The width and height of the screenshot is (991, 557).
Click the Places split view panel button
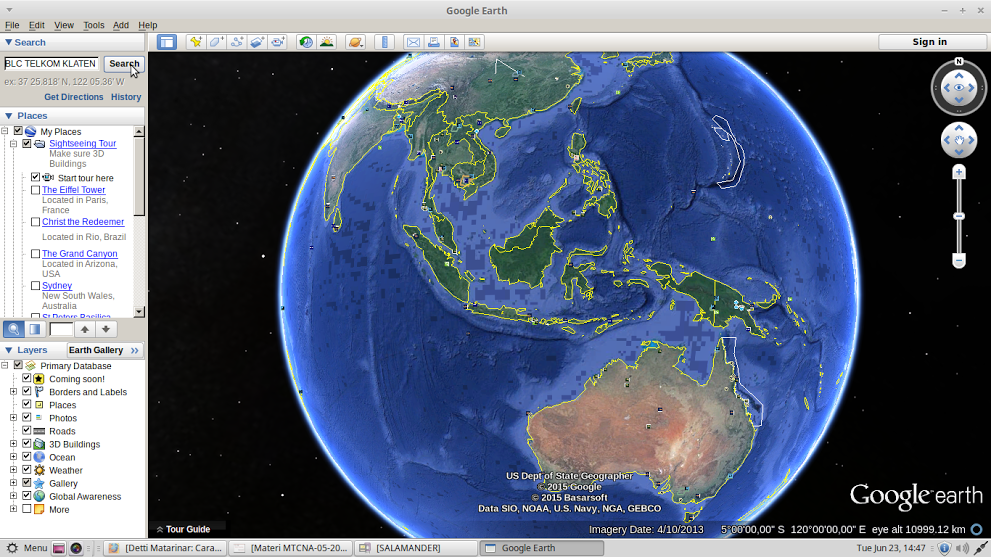[x=35, y=329]
